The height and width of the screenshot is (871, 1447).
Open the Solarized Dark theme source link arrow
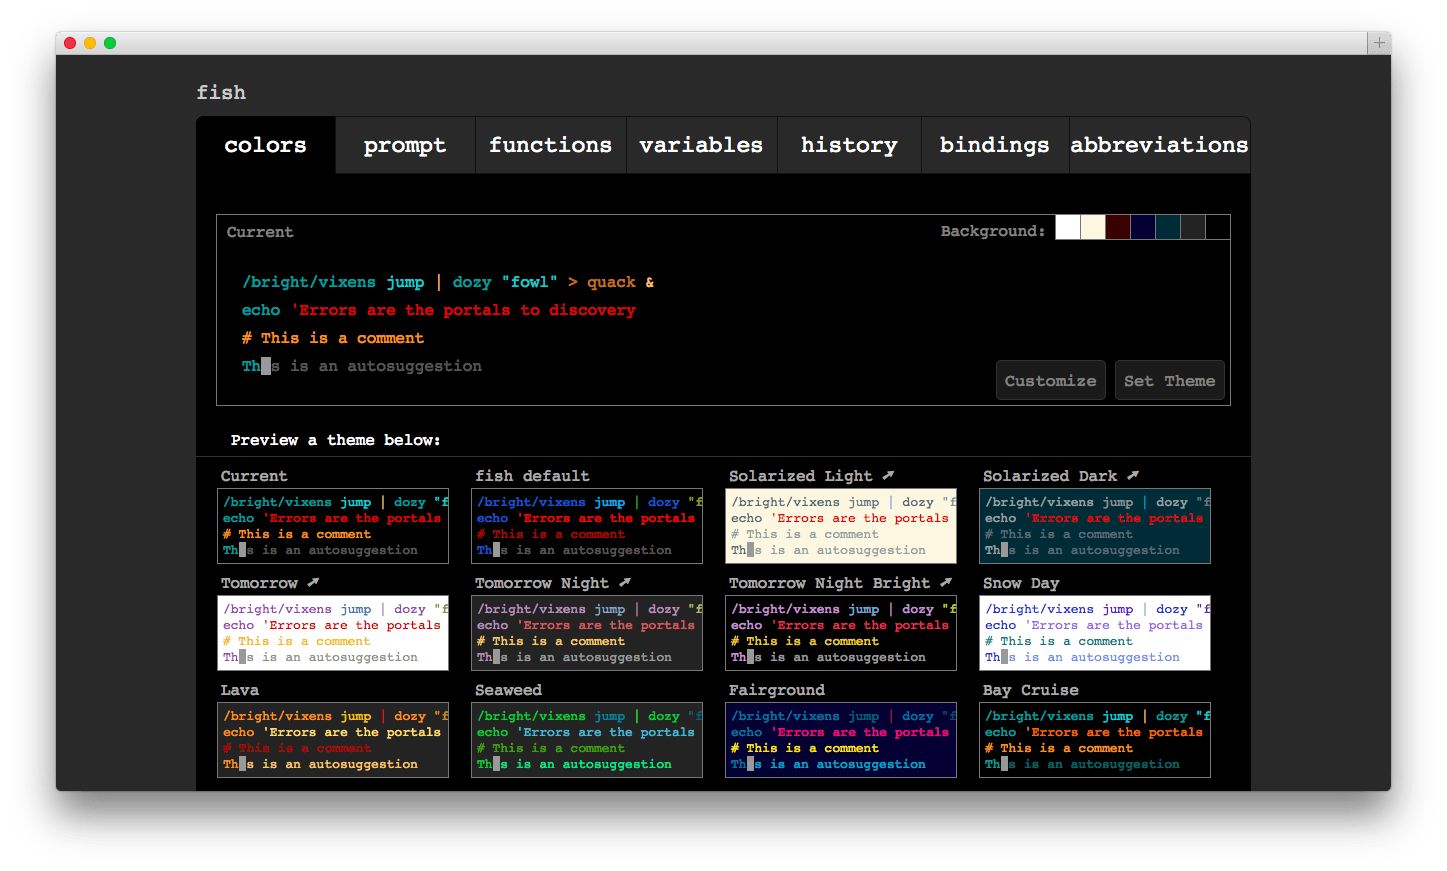click(x=1133, y=475)
